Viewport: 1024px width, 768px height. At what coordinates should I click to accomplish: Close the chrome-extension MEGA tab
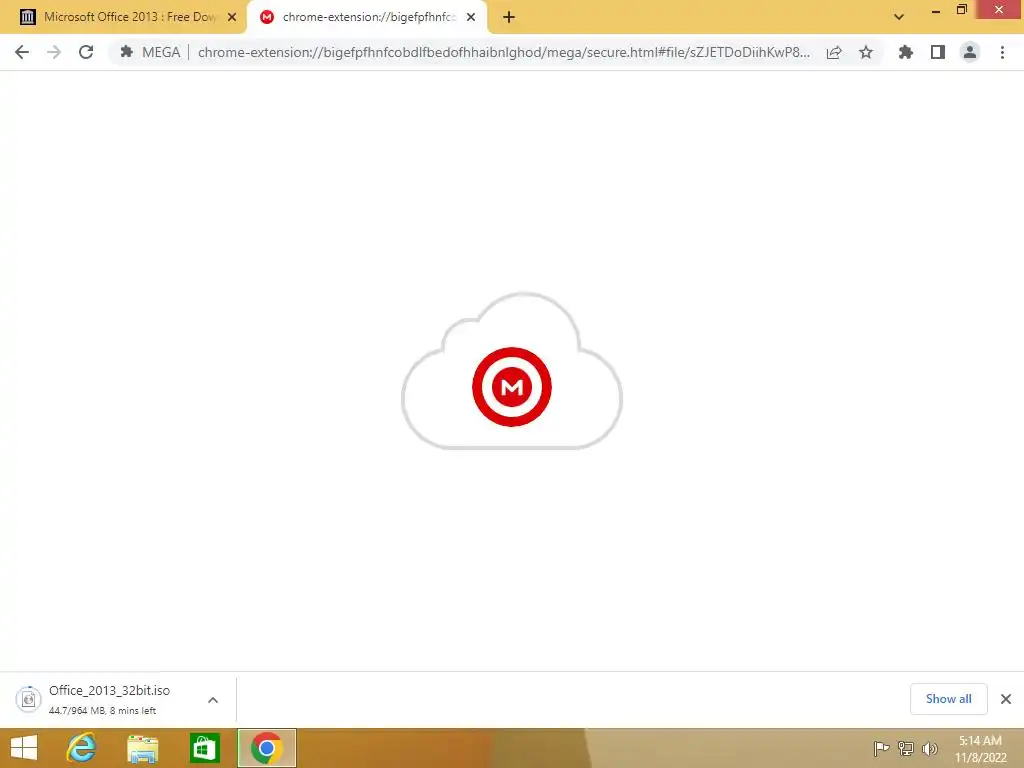pyautogui.click(x=471, y=18)
